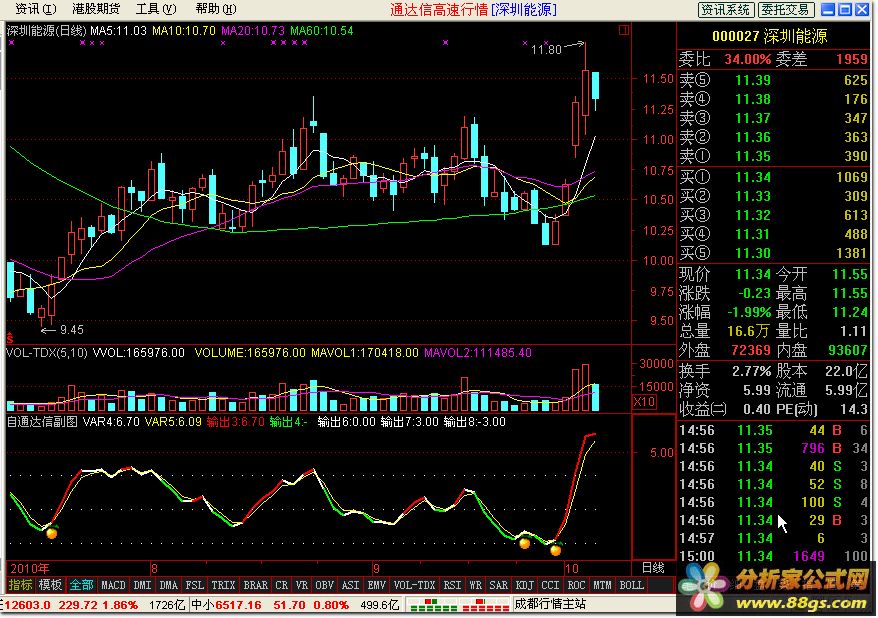Viewport: 878px width, 618px height.
Task: Click the 深圳能源(日线) chart title
Action: pyautogui.click(x=46, y=30)
